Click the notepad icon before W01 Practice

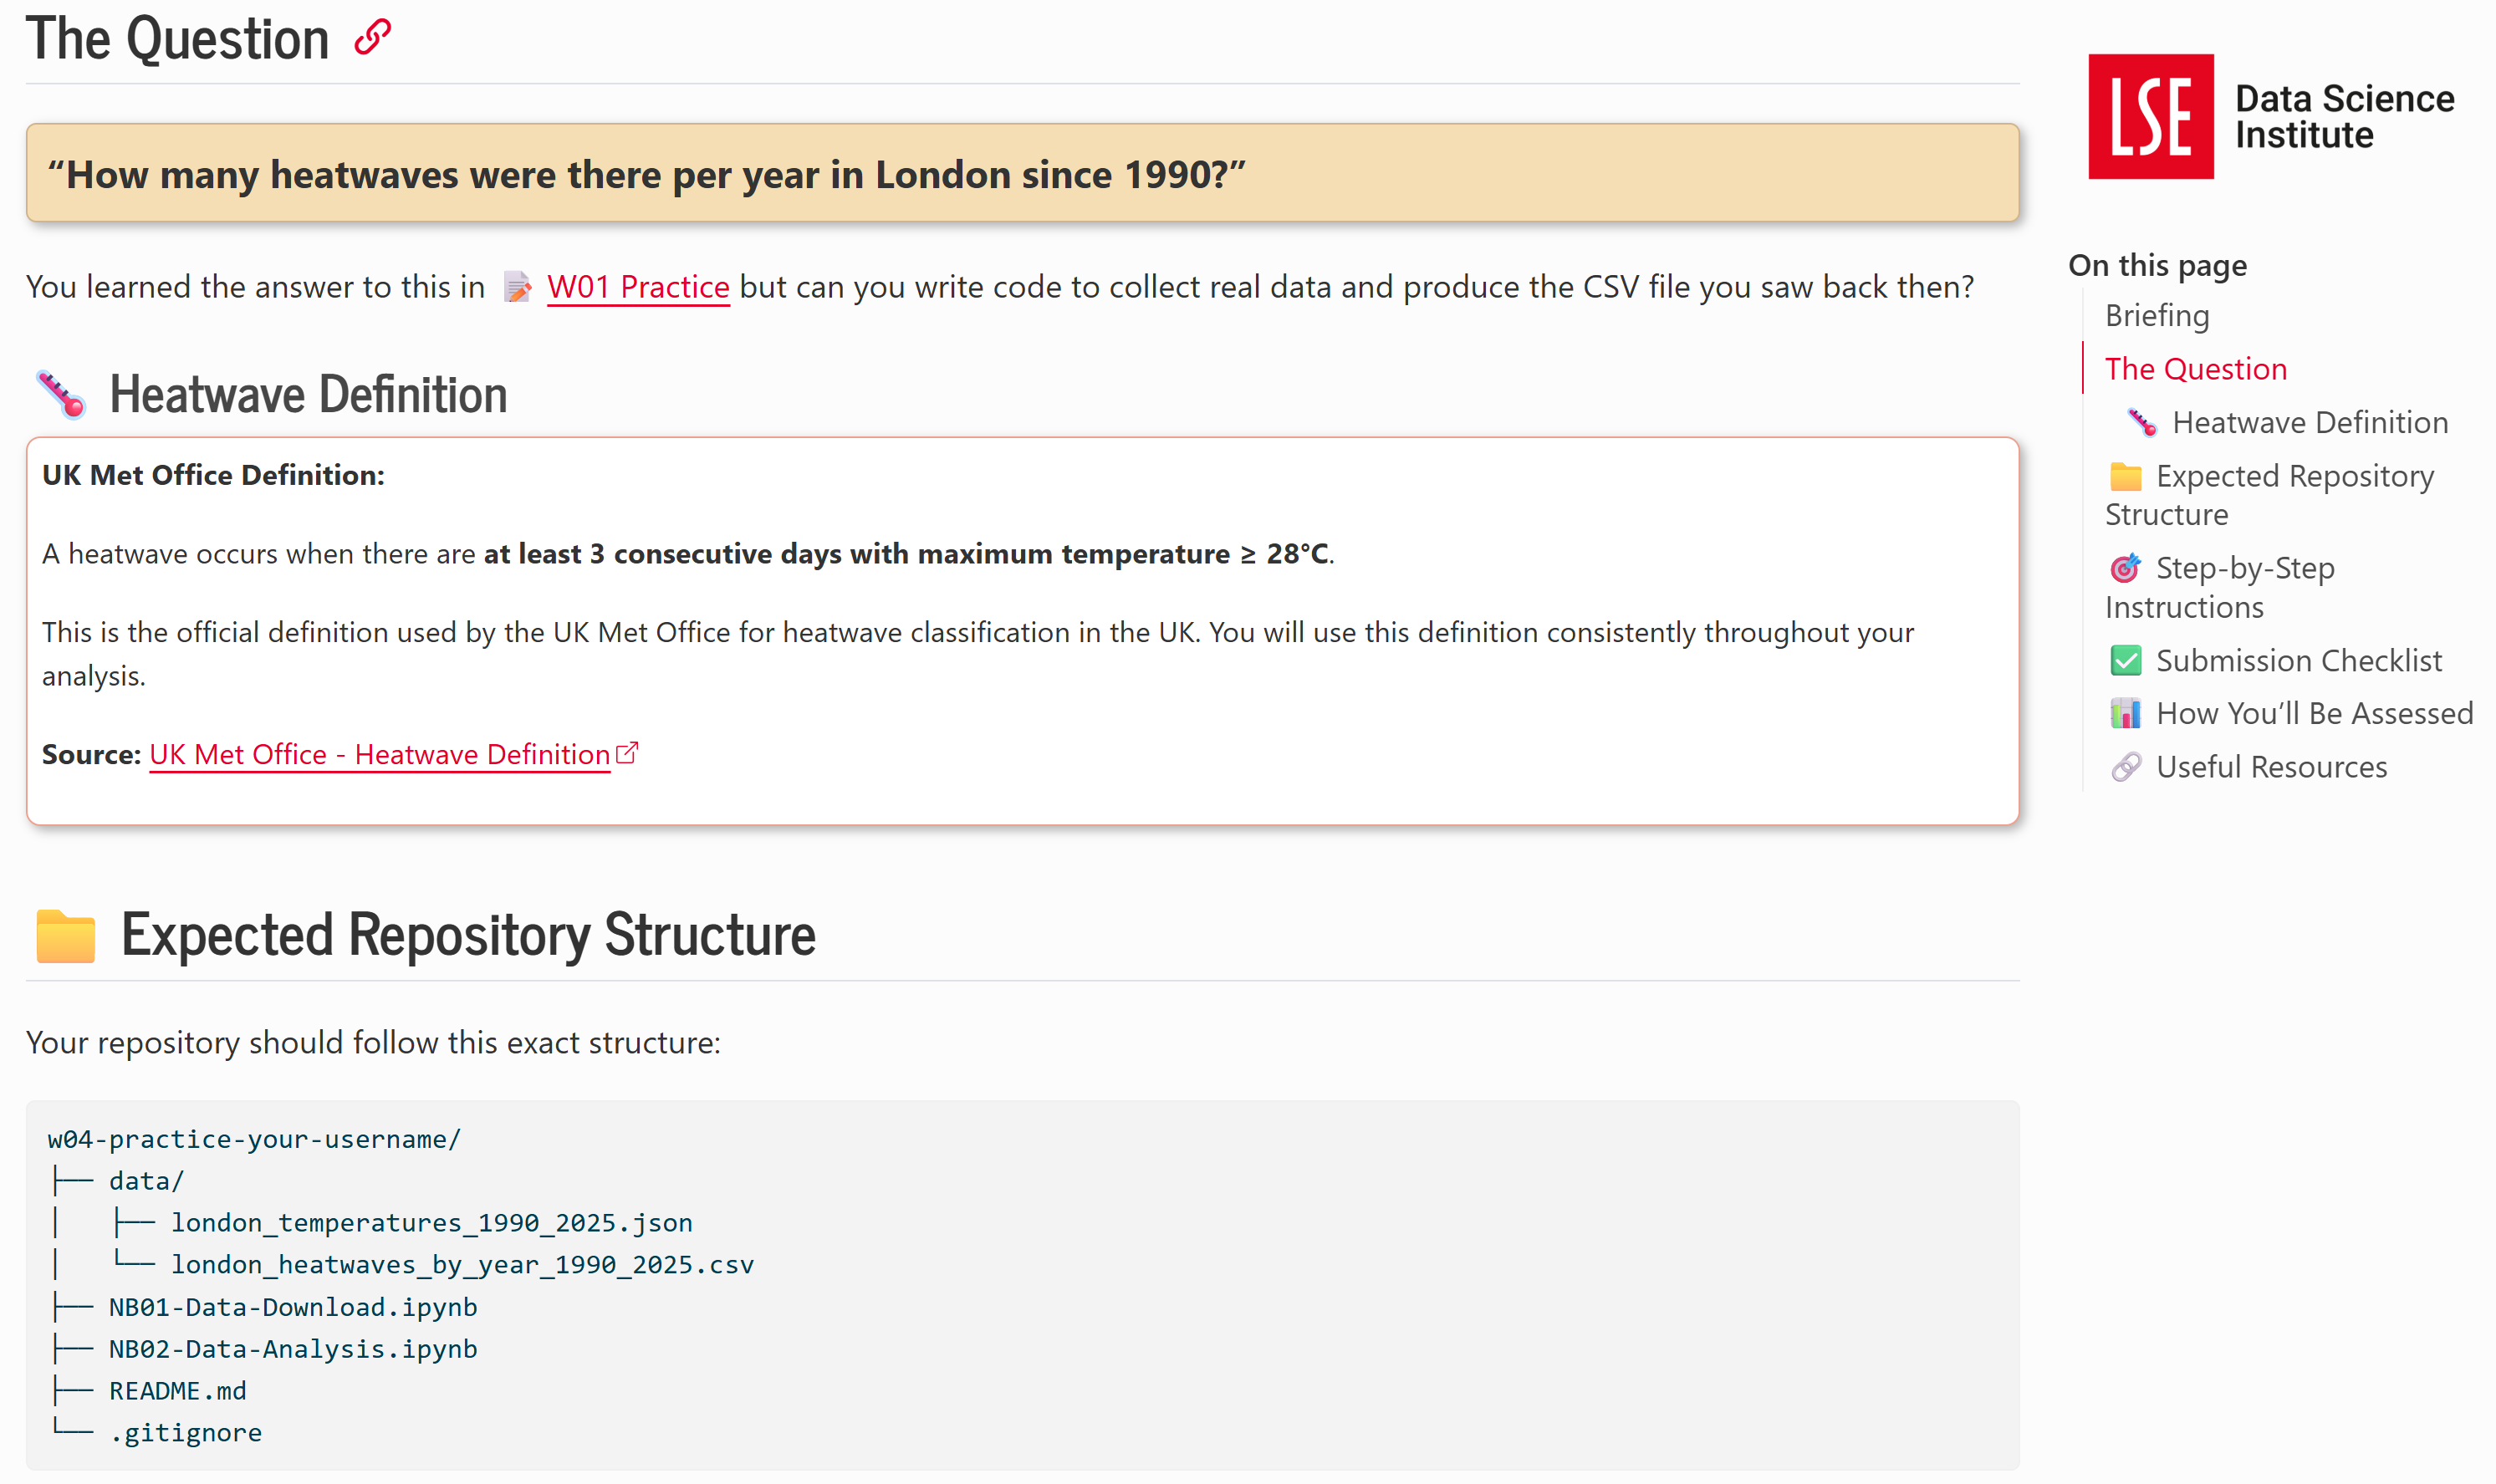pyautogui.click(x=517, y=288)
